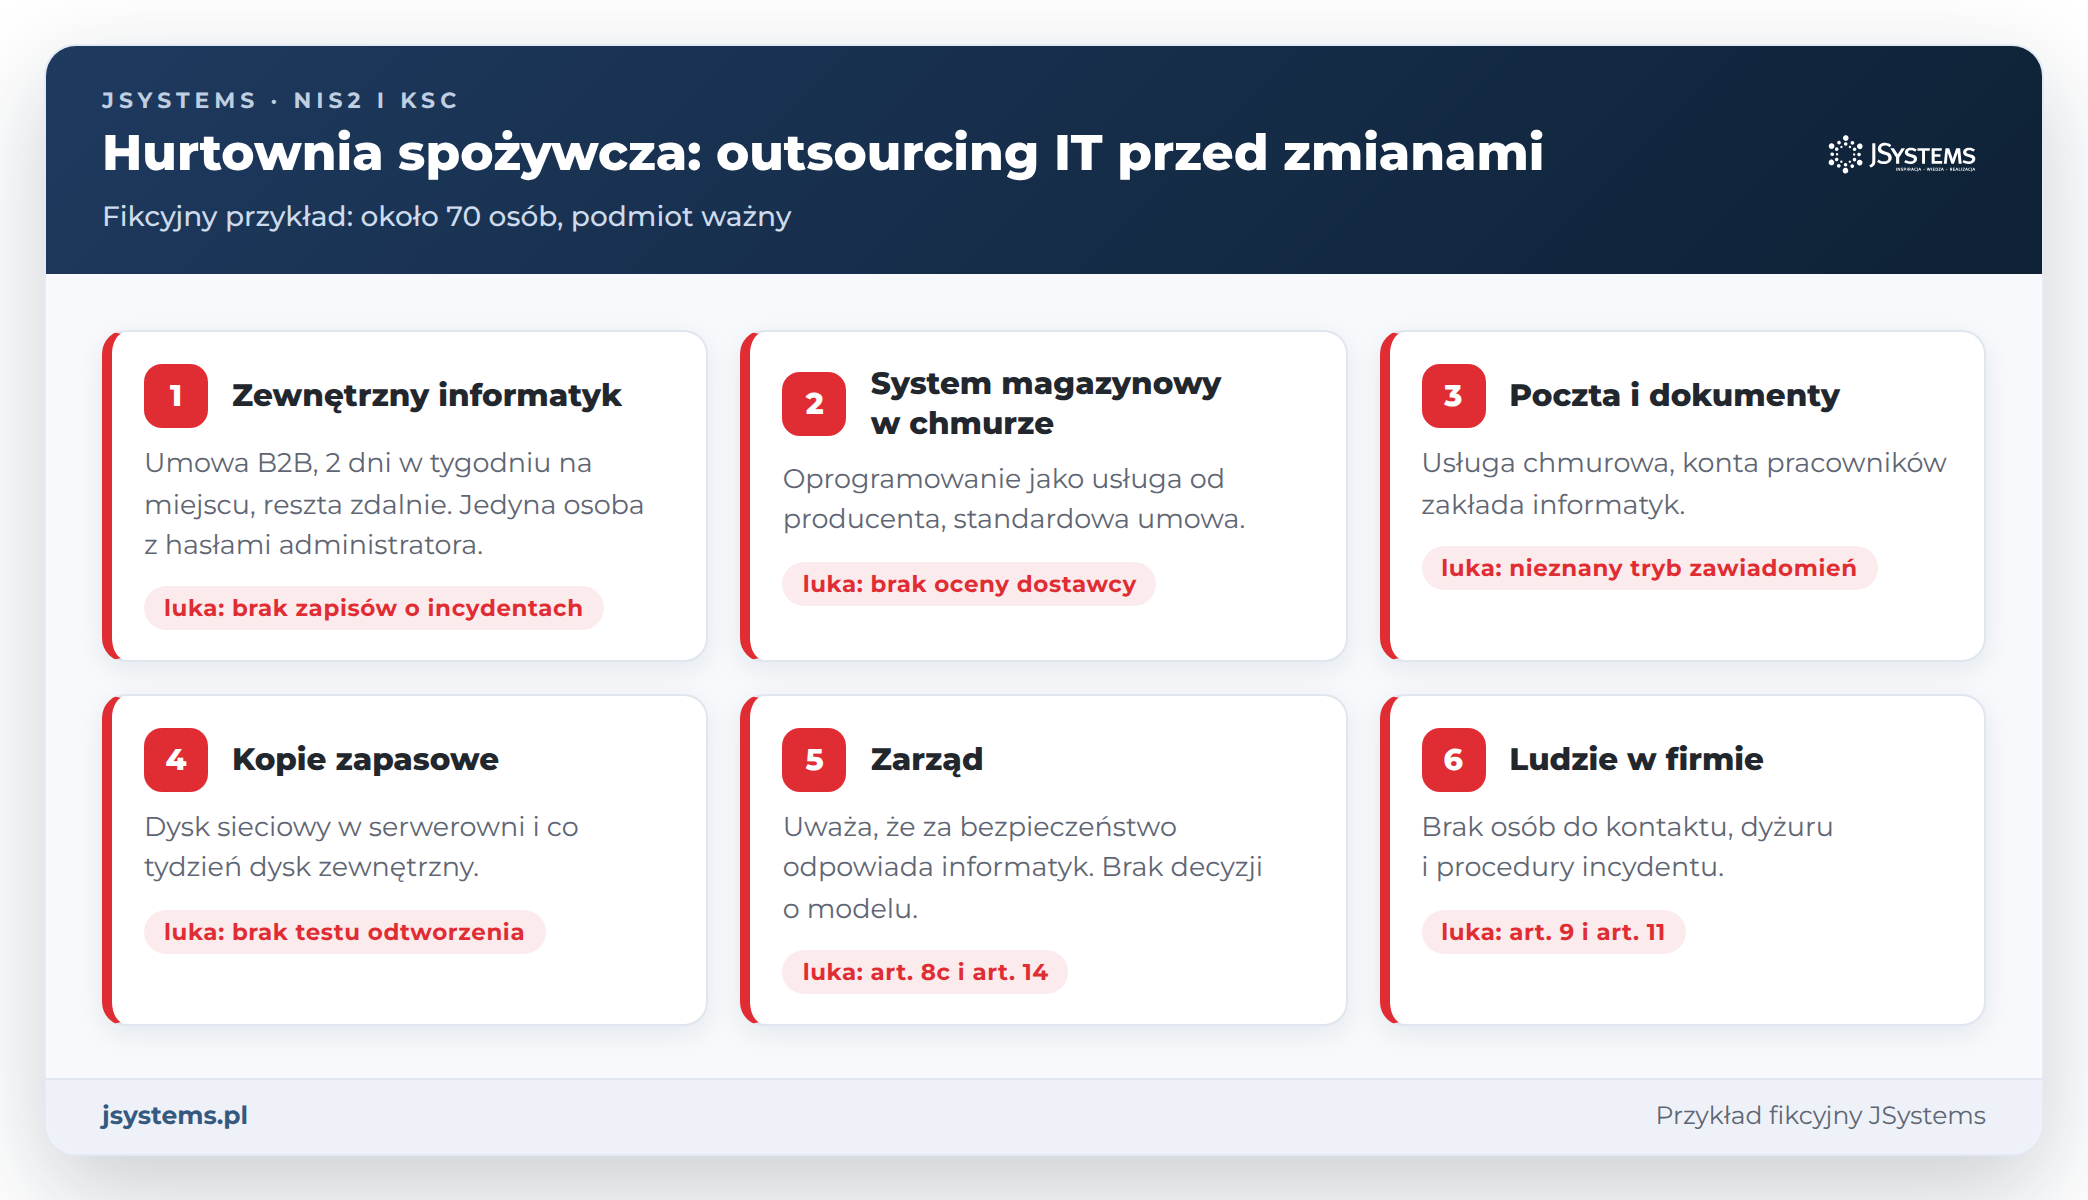Click the text "Uważa, że za bezpieczeństwo odpowiada informatyk"
Screen dimensions: 2088x1200
pyautogui.click(x=980, y=847)
